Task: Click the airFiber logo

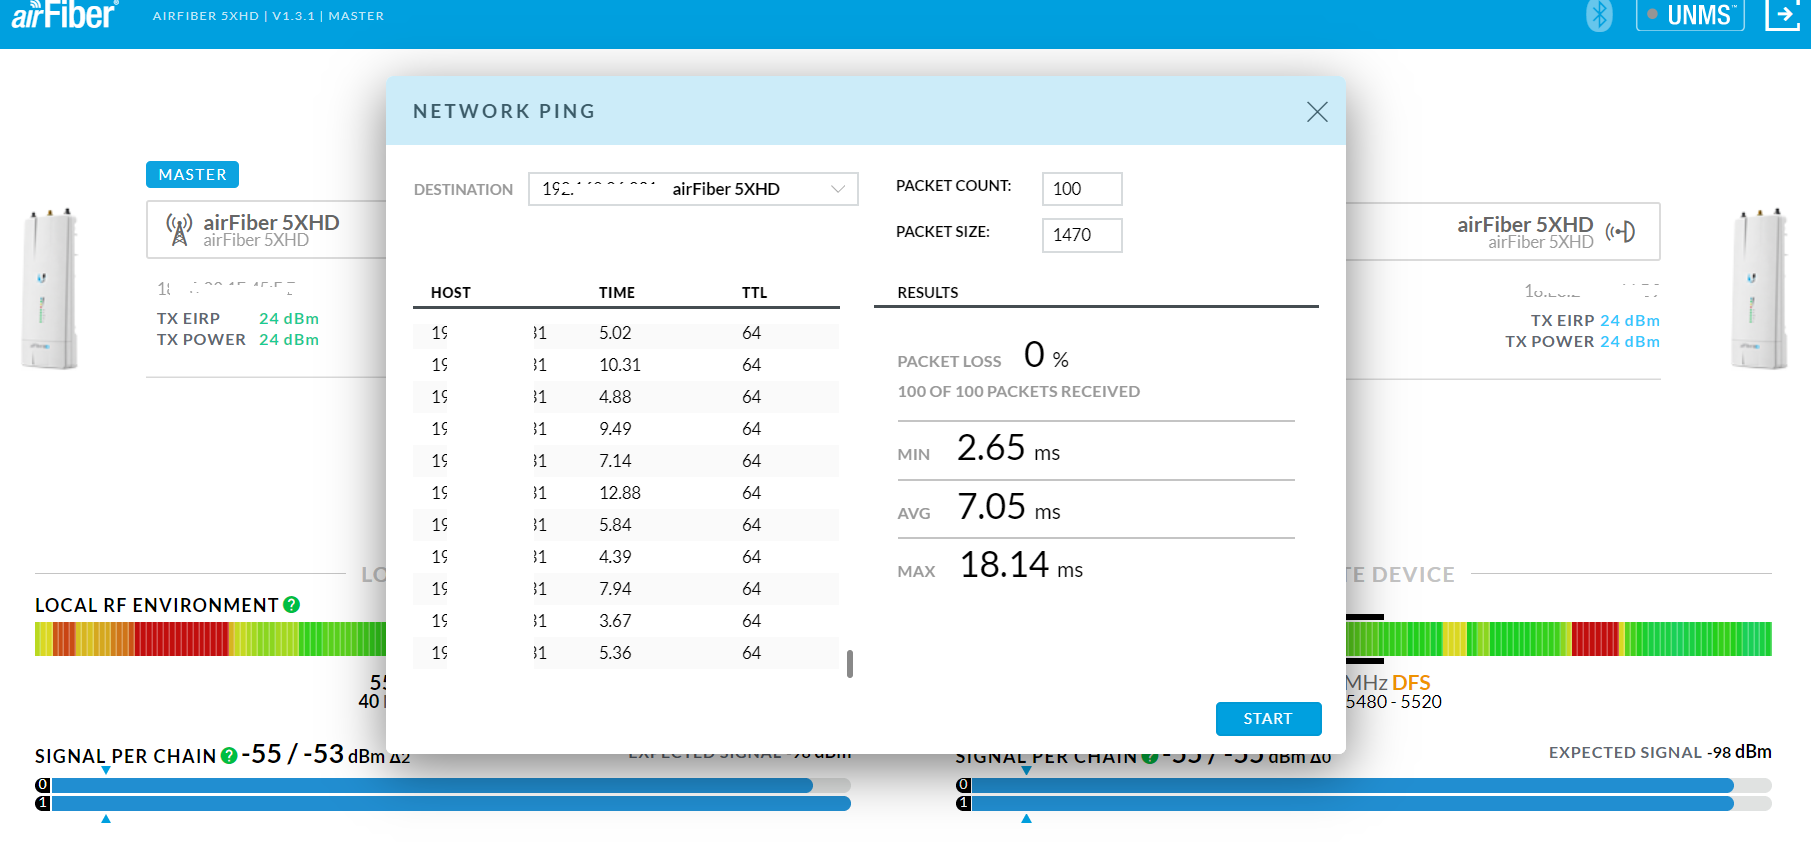Action: tap(65, 15)
